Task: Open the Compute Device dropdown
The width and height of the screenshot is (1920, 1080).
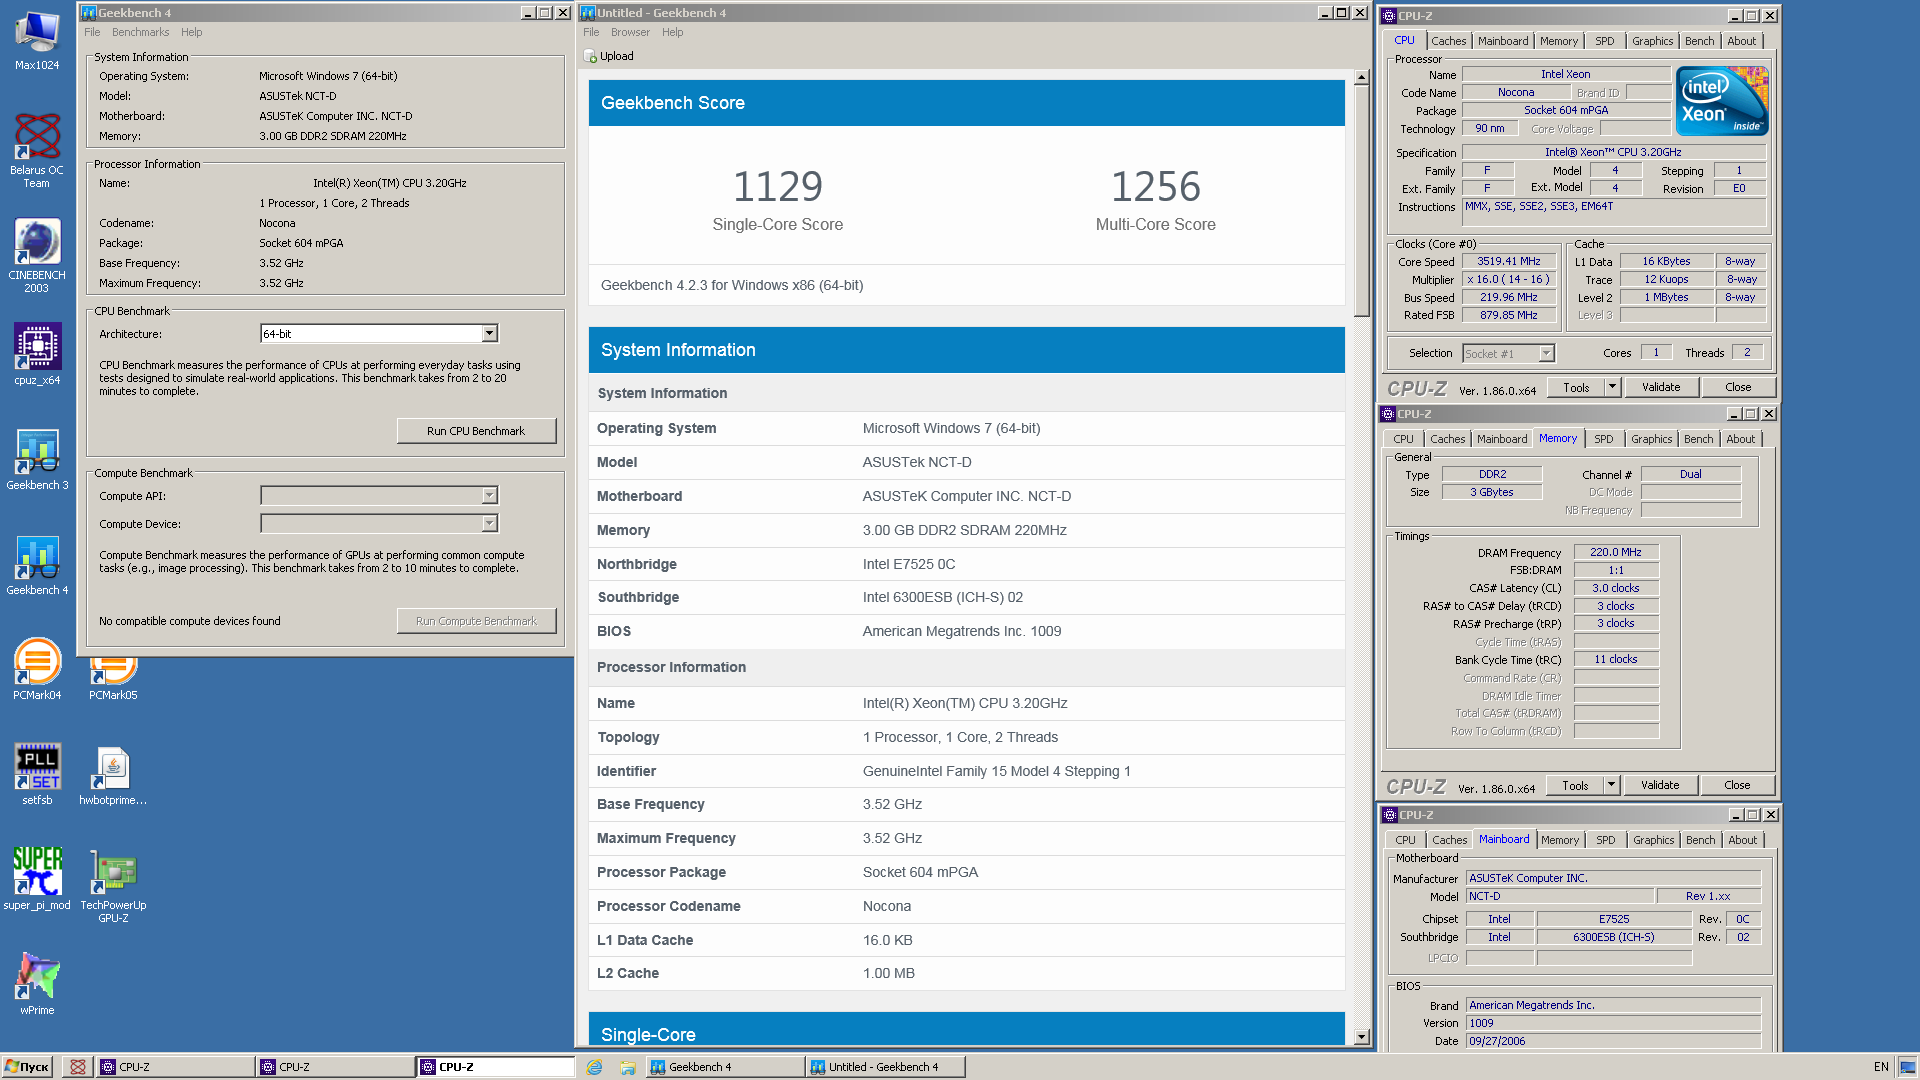Action: pyautogui.click(x=489, y=524)
